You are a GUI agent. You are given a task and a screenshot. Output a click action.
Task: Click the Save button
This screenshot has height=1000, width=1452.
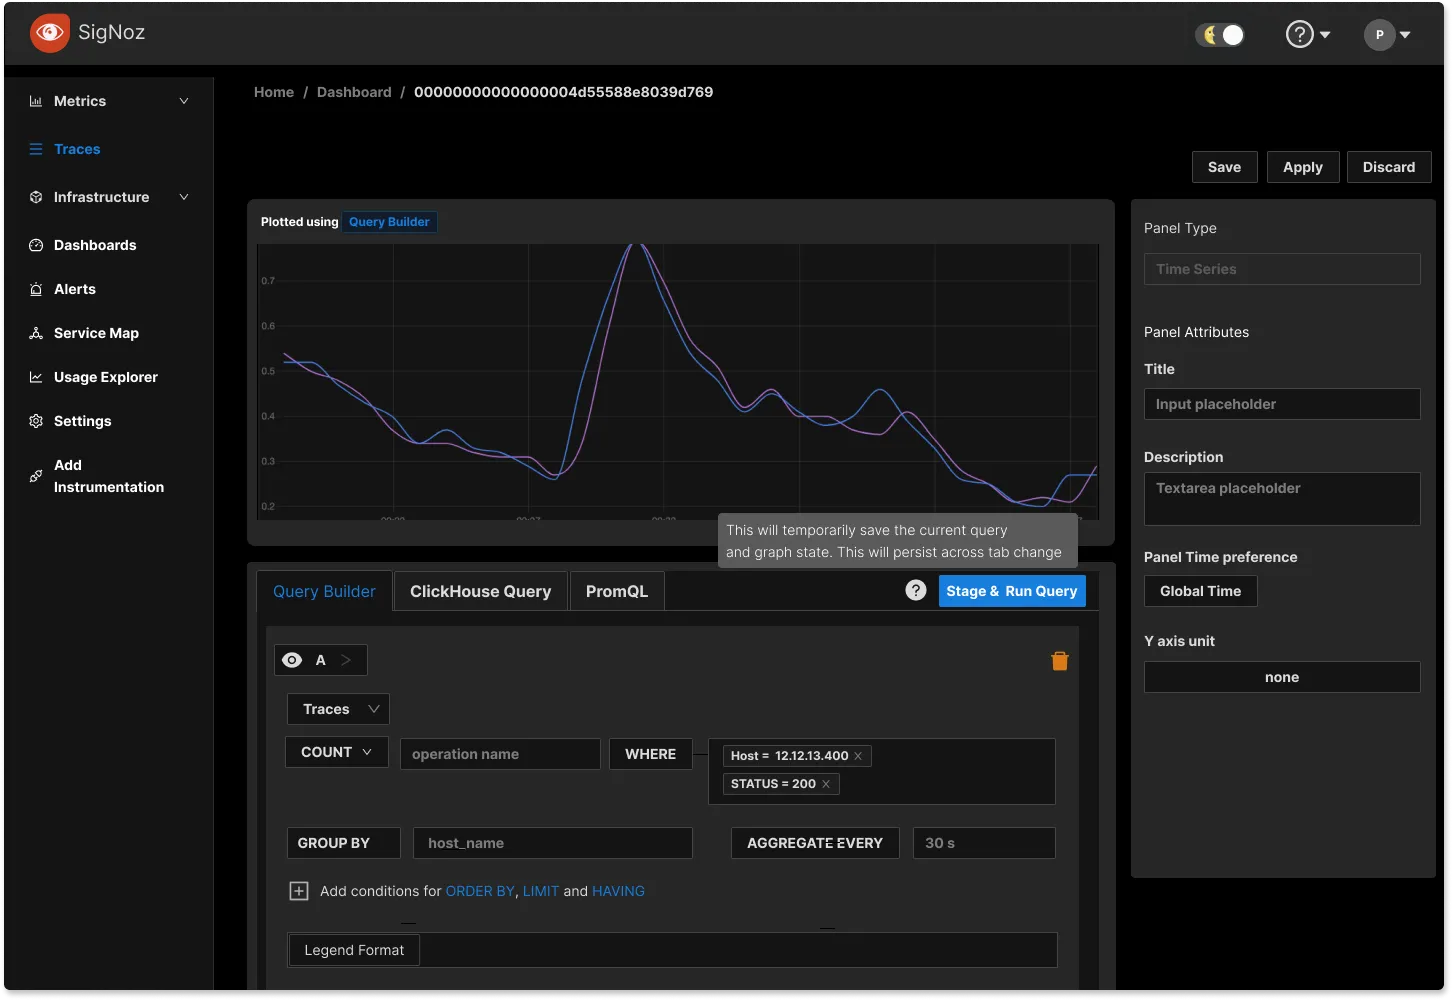pos(1224,167)
